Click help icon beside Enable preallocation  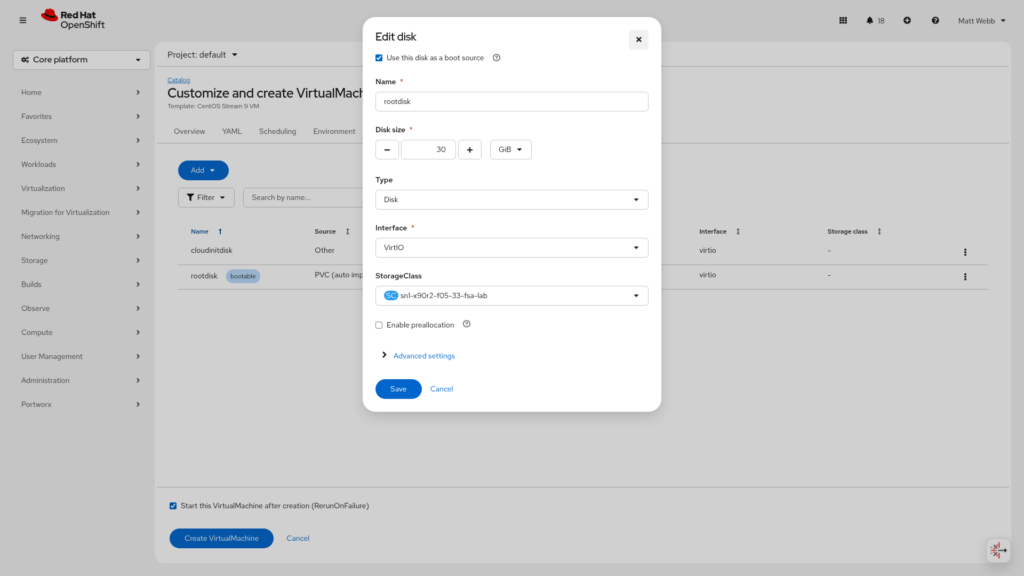pos(467,324)
